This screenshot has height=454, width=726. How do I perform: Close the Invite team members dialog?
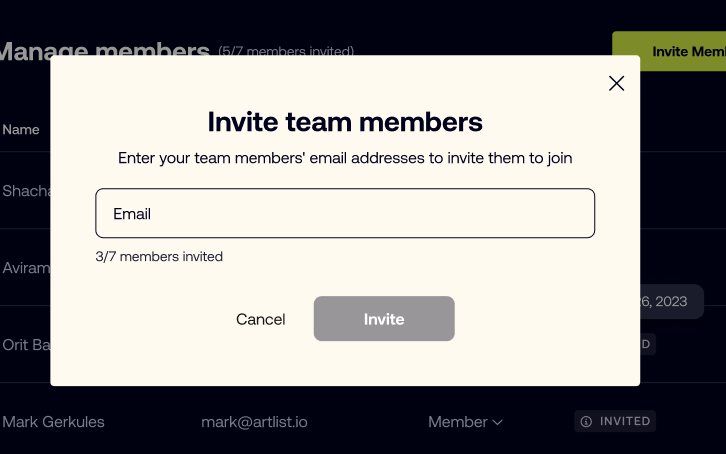pyautogui.click(x=616, y=84)
